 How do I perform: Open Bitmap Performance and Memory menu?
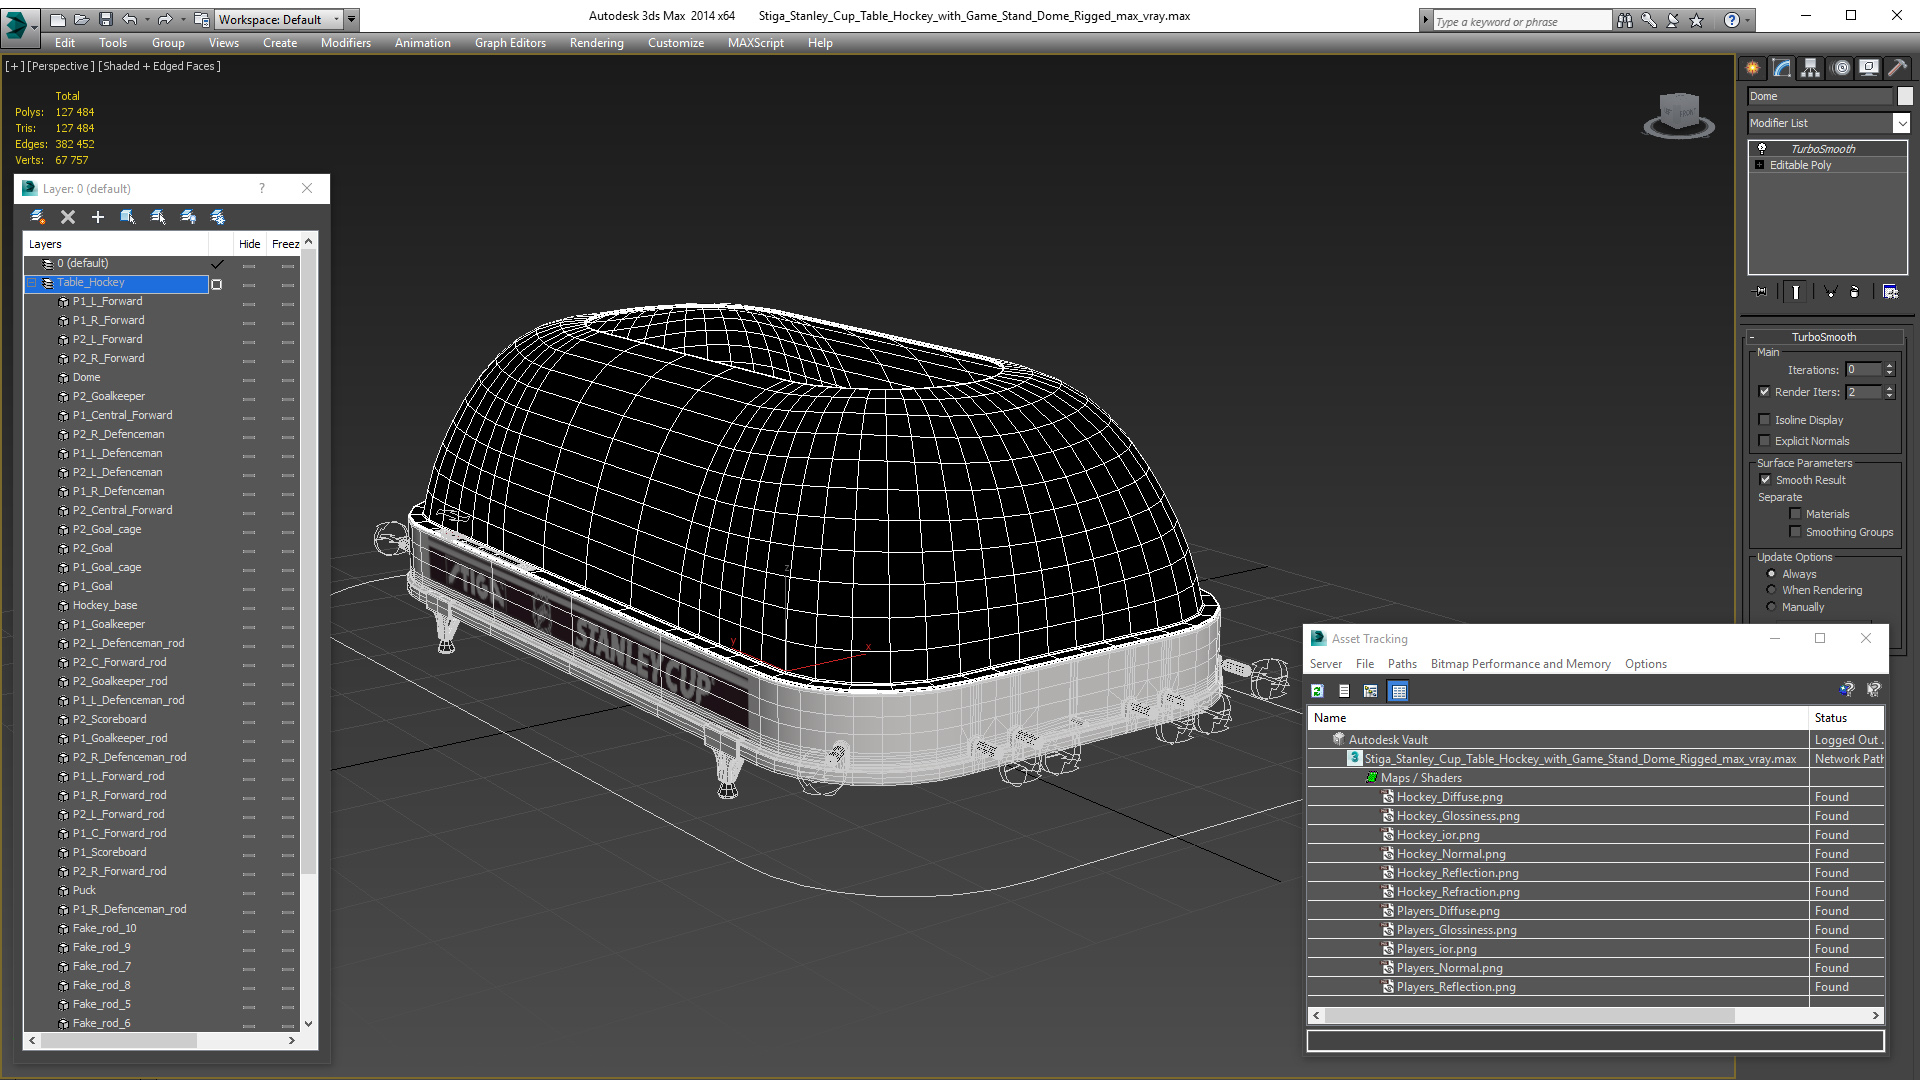tap(1520, 664)
